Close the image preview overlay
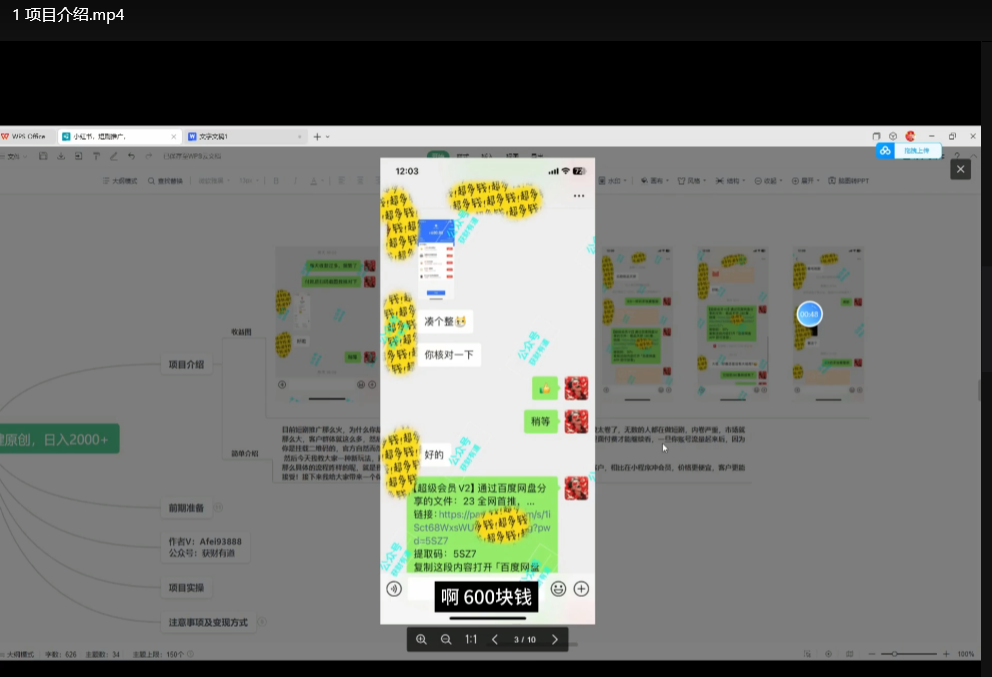Viewport: 992px width, 677px height. click(x=960, y=169)
